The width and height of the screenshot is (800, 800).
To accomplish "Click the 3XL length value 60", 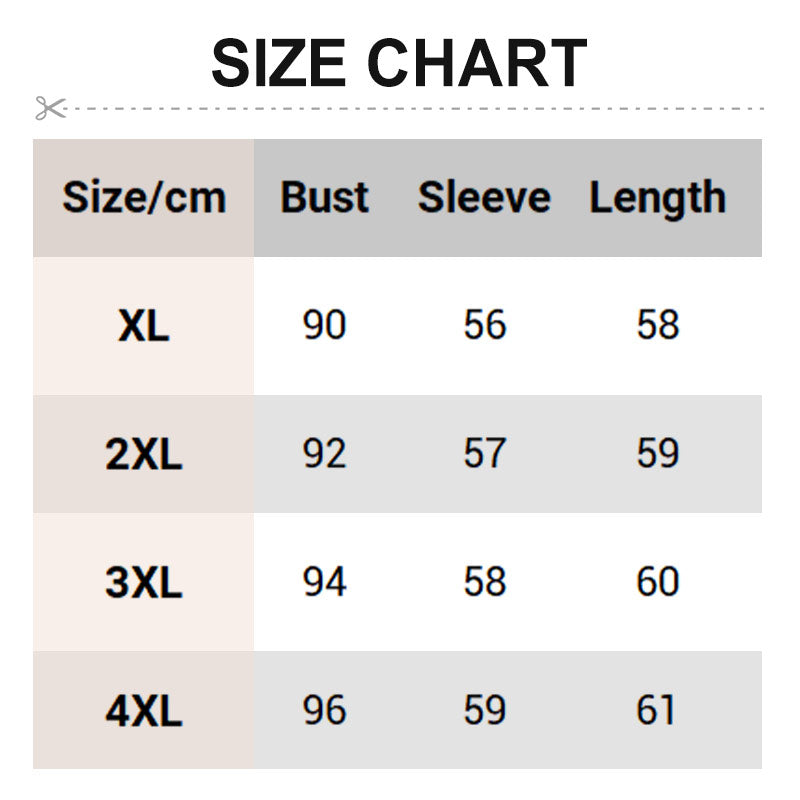I will [x=658, y=582].
